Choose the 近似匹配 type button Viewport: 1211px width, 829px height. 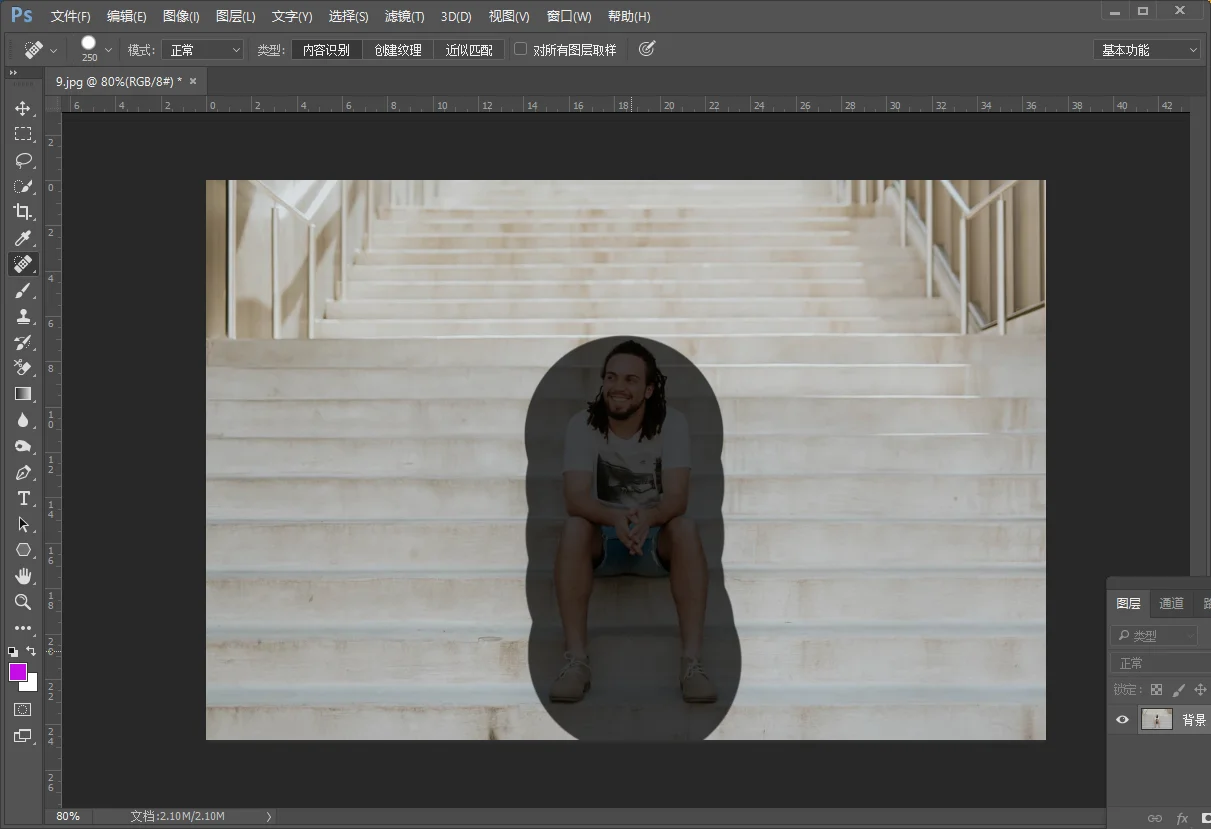[x=469, y=50]
